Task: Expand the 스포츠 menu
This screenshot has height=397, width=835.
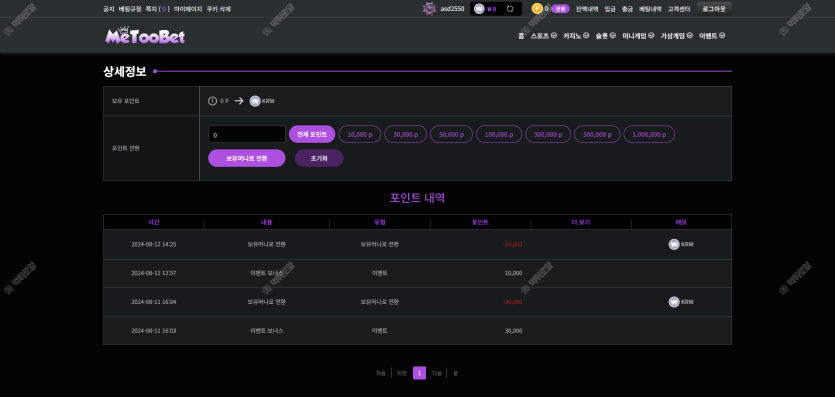Action: [544, 36]
